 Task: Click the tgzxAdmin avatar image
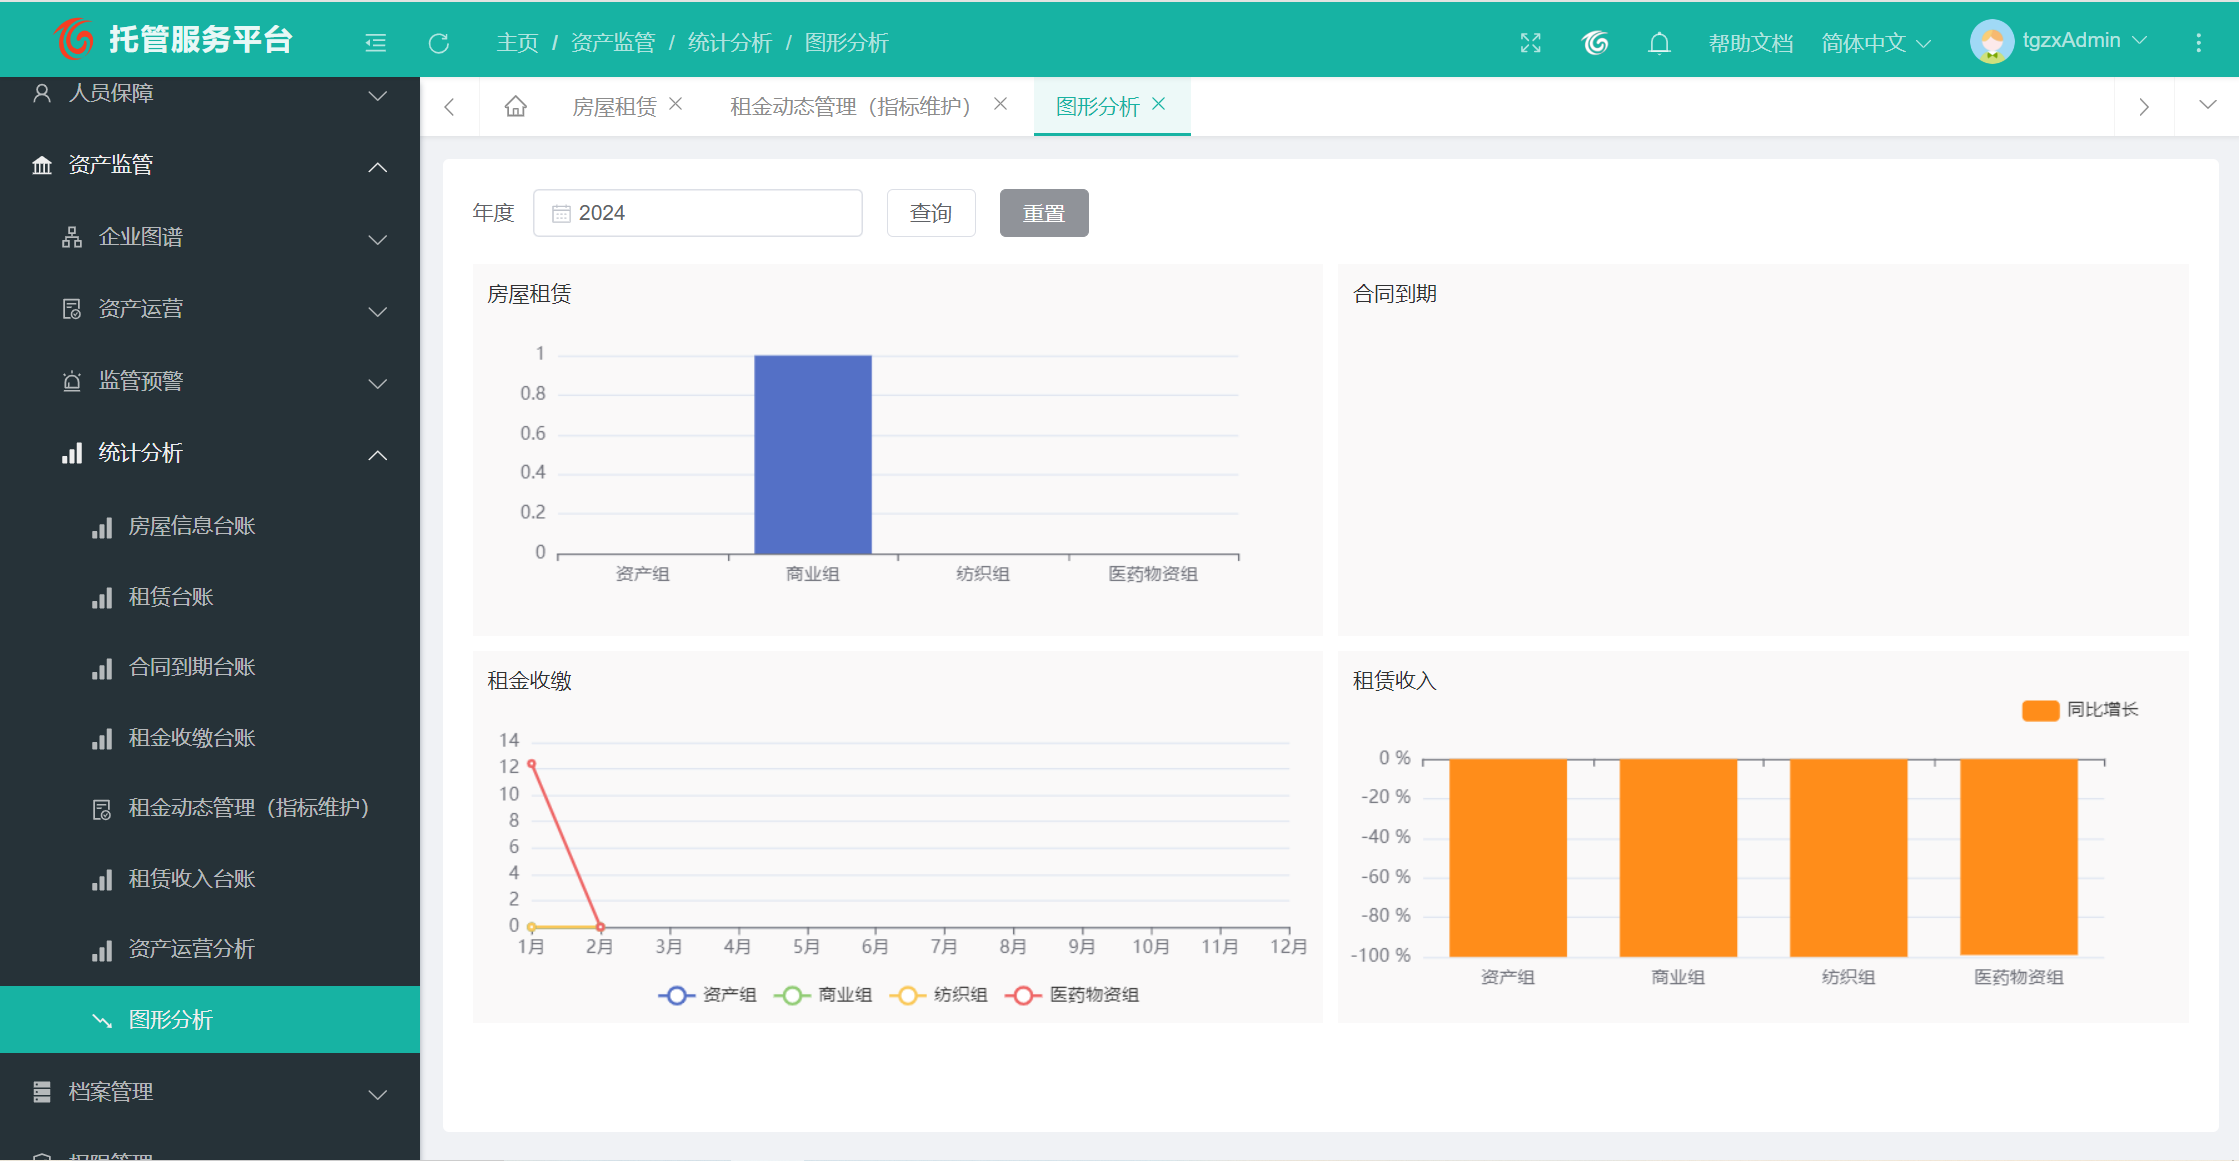1991,42
